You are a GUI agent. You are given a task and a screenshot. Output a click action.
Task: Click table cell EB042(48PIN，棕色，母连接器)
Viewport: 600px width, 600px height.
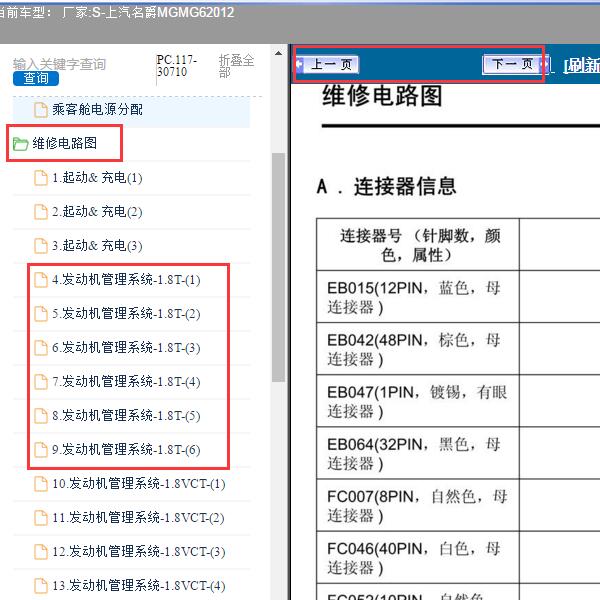coord(417,349)
